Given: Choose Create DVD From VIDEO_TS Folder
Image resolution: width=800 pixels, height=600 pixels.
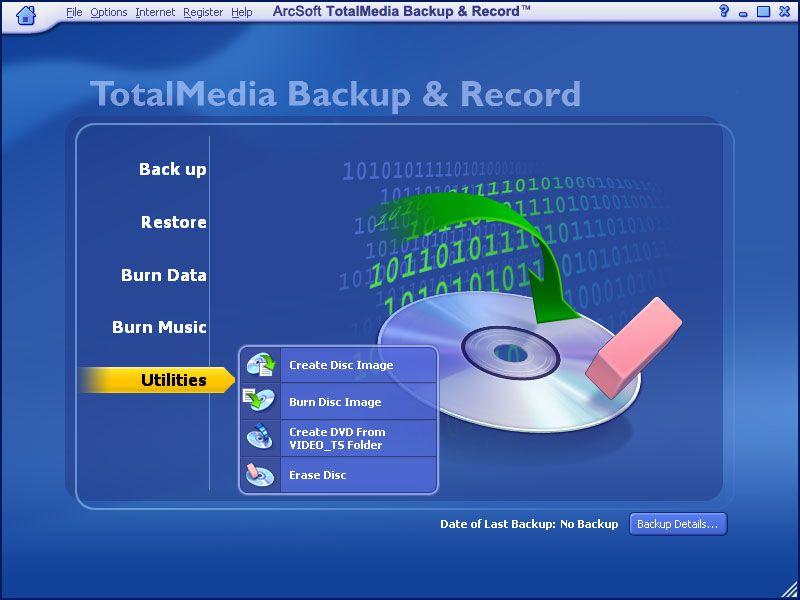Looking at the screenshot, I should pyautogui.click(x=338, y=438).
